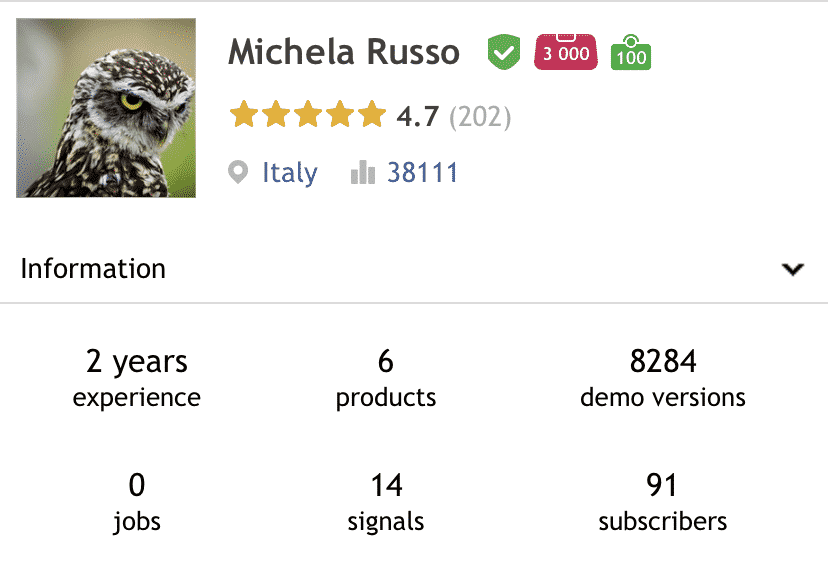The width and height of the screenshot is (828, 566).
Task: Open the Information section header
Action: pyautogui.click(x=414, y=268)
